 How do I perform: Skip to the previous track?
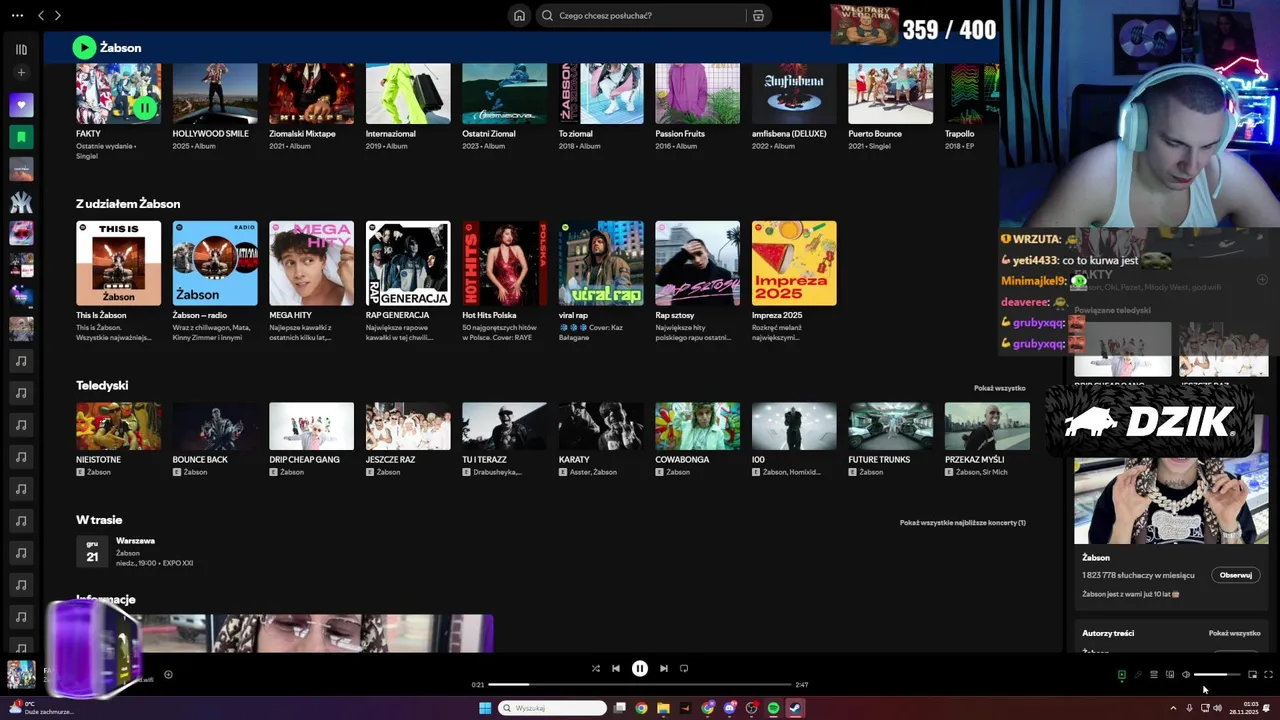(x=616, y=668)
